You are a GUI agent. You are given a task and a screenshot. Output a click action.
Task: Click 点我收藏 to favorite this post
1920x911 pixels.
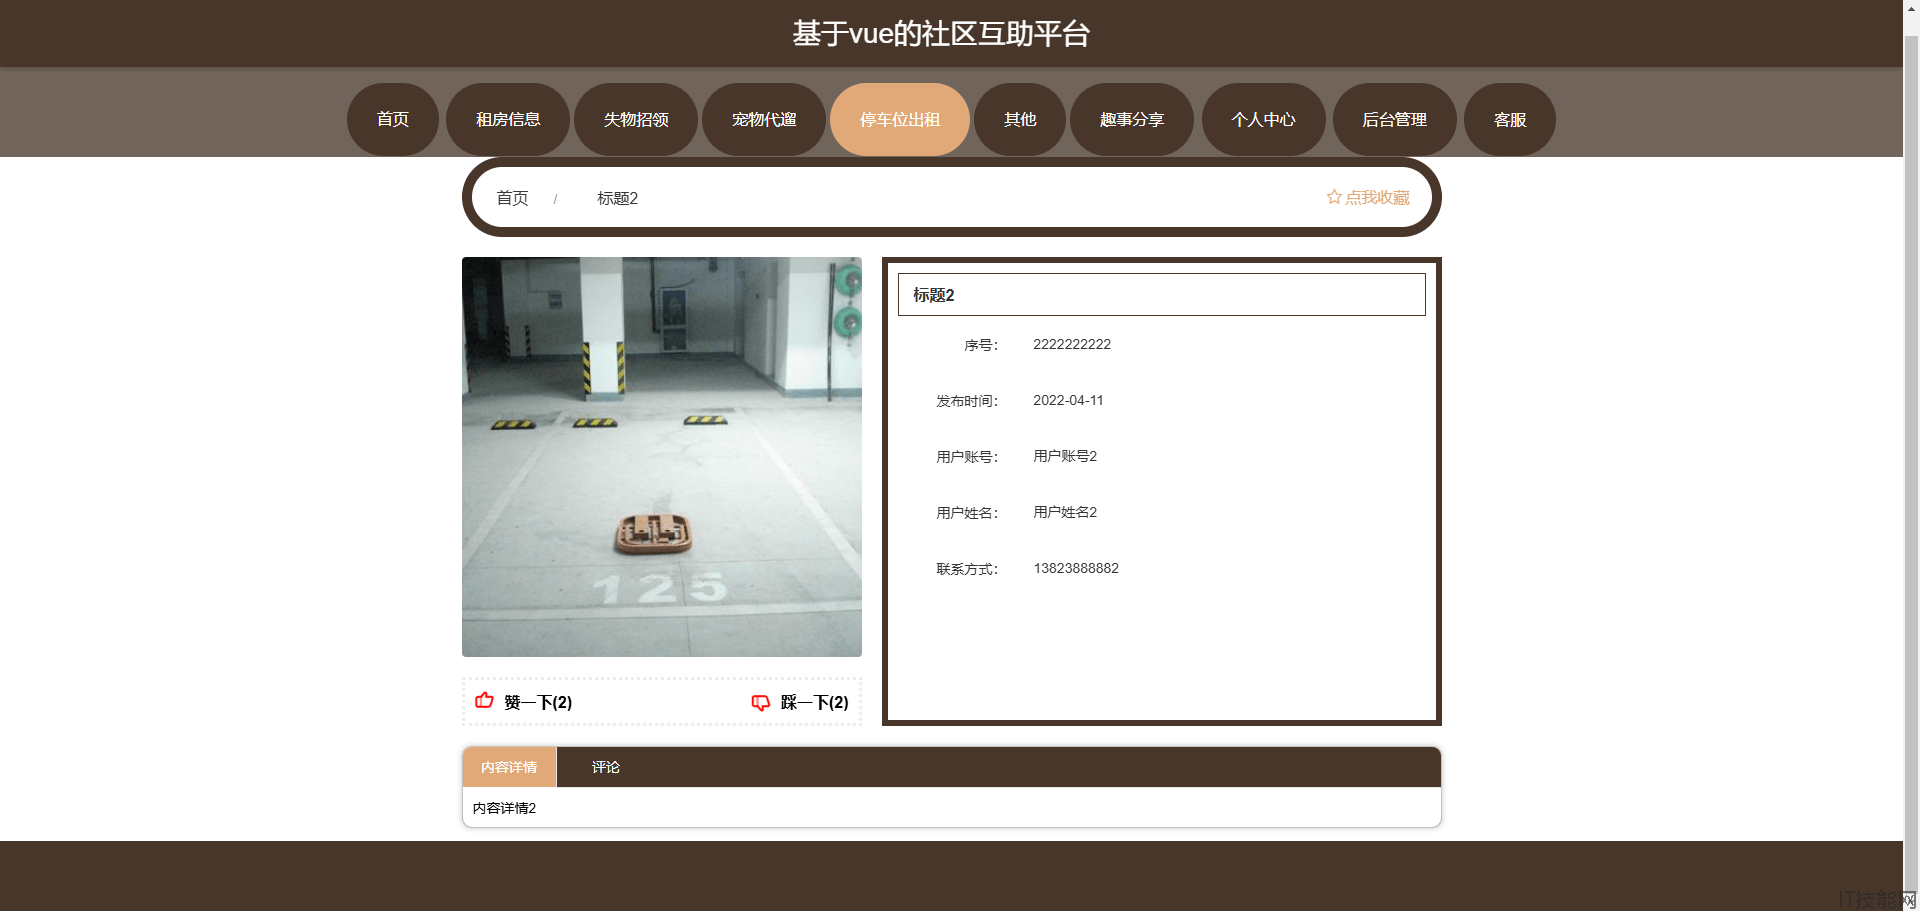1377,197
